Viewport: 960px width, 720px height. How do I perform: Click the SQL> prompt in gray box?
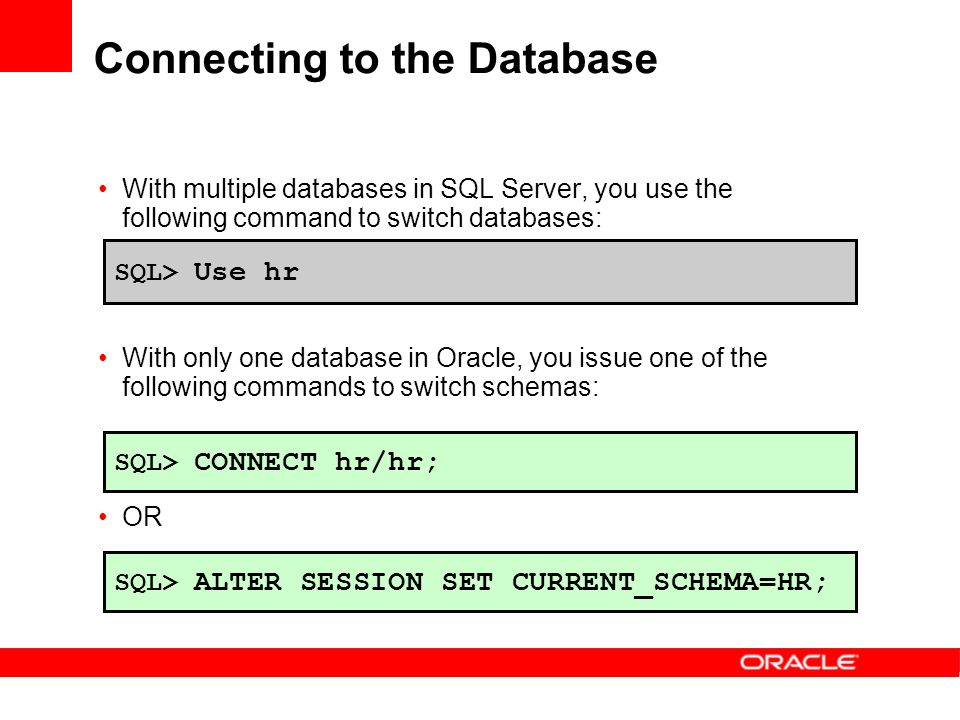146,272
